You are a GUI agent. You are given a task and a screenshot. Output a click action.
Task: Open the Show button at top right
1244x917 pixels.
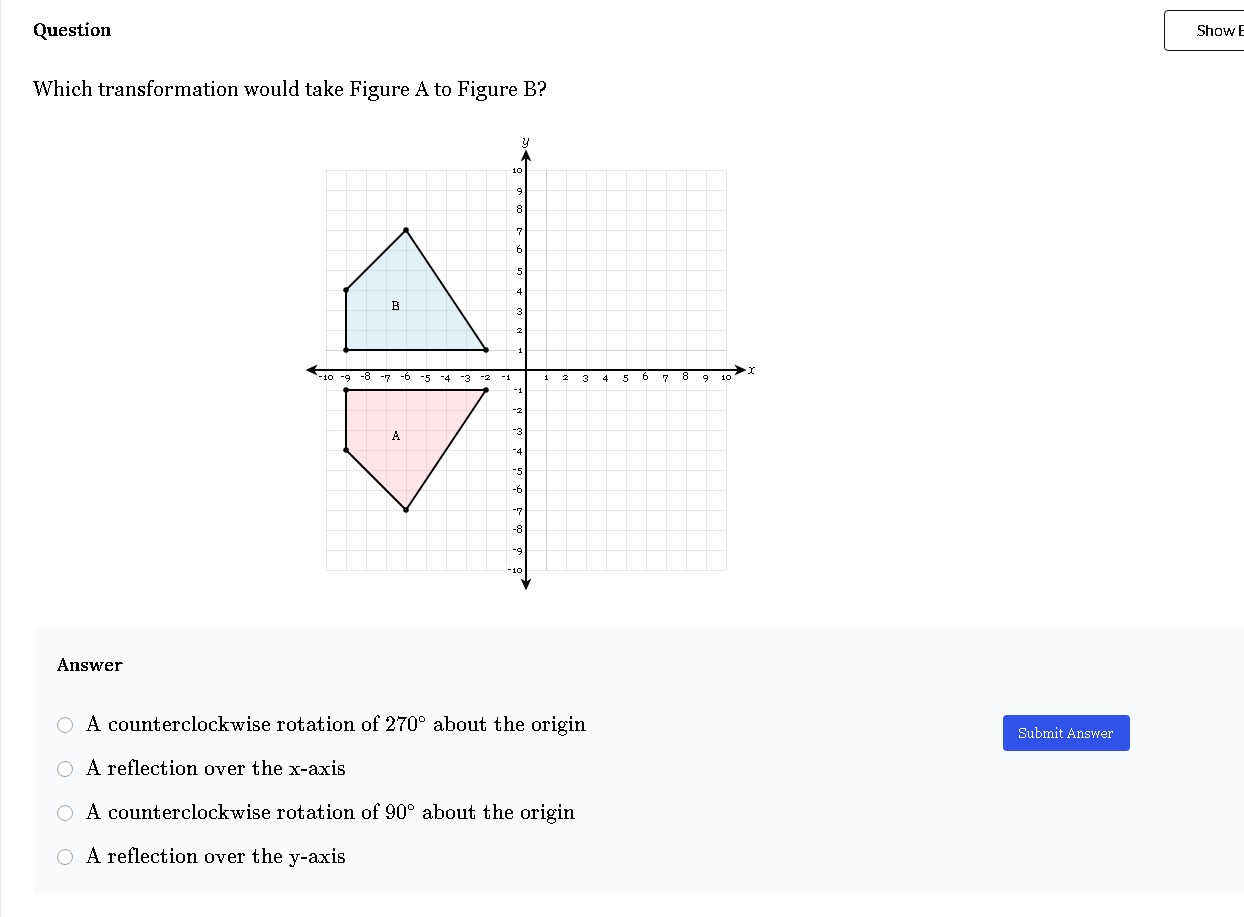1204,30
